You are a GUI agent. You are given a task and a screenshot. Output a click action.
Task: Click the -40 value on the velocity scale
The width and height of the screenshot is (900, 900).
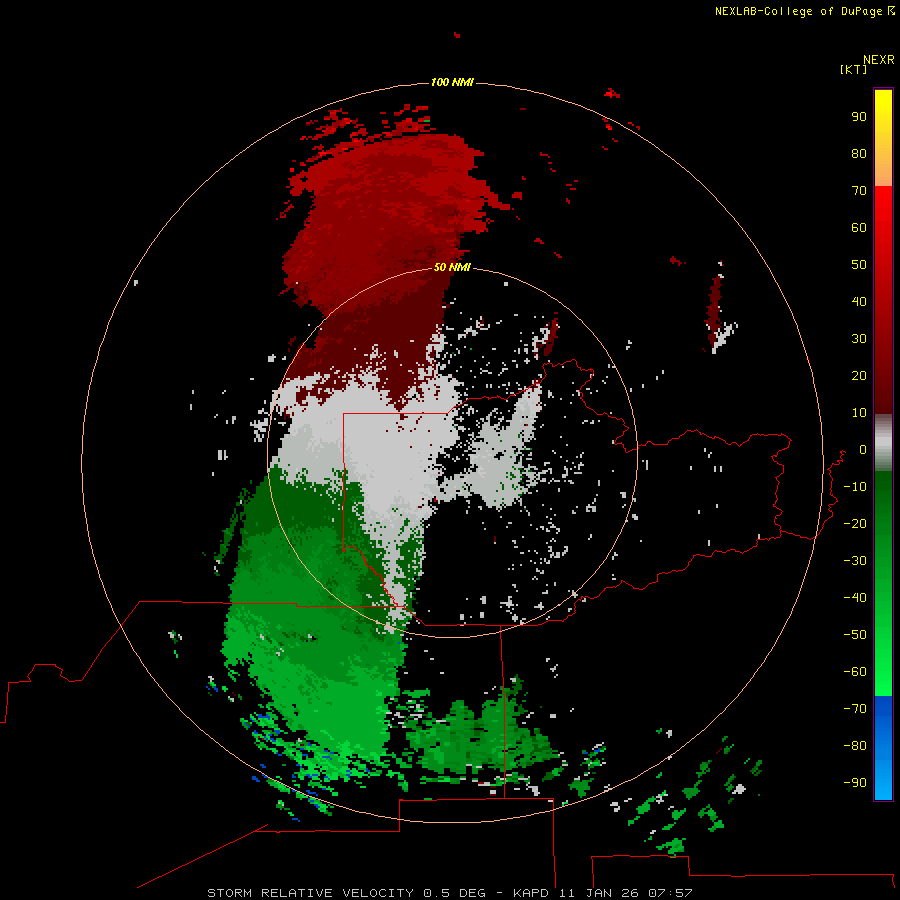tap(855, 598)
